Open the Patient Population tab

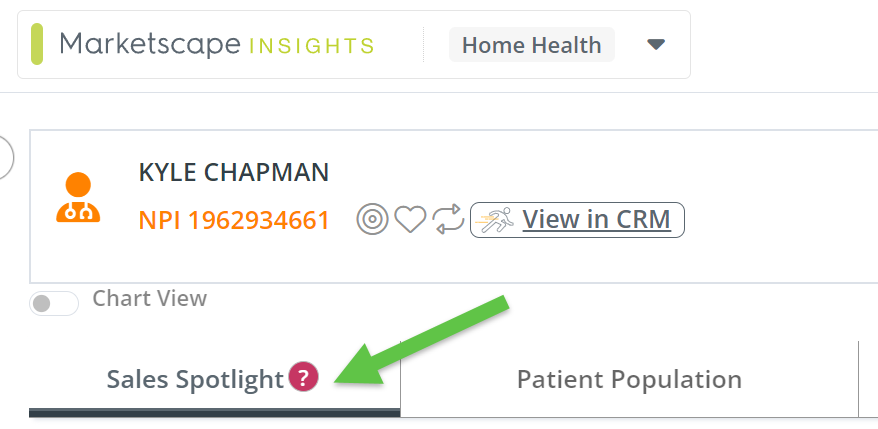coord(629,380)
